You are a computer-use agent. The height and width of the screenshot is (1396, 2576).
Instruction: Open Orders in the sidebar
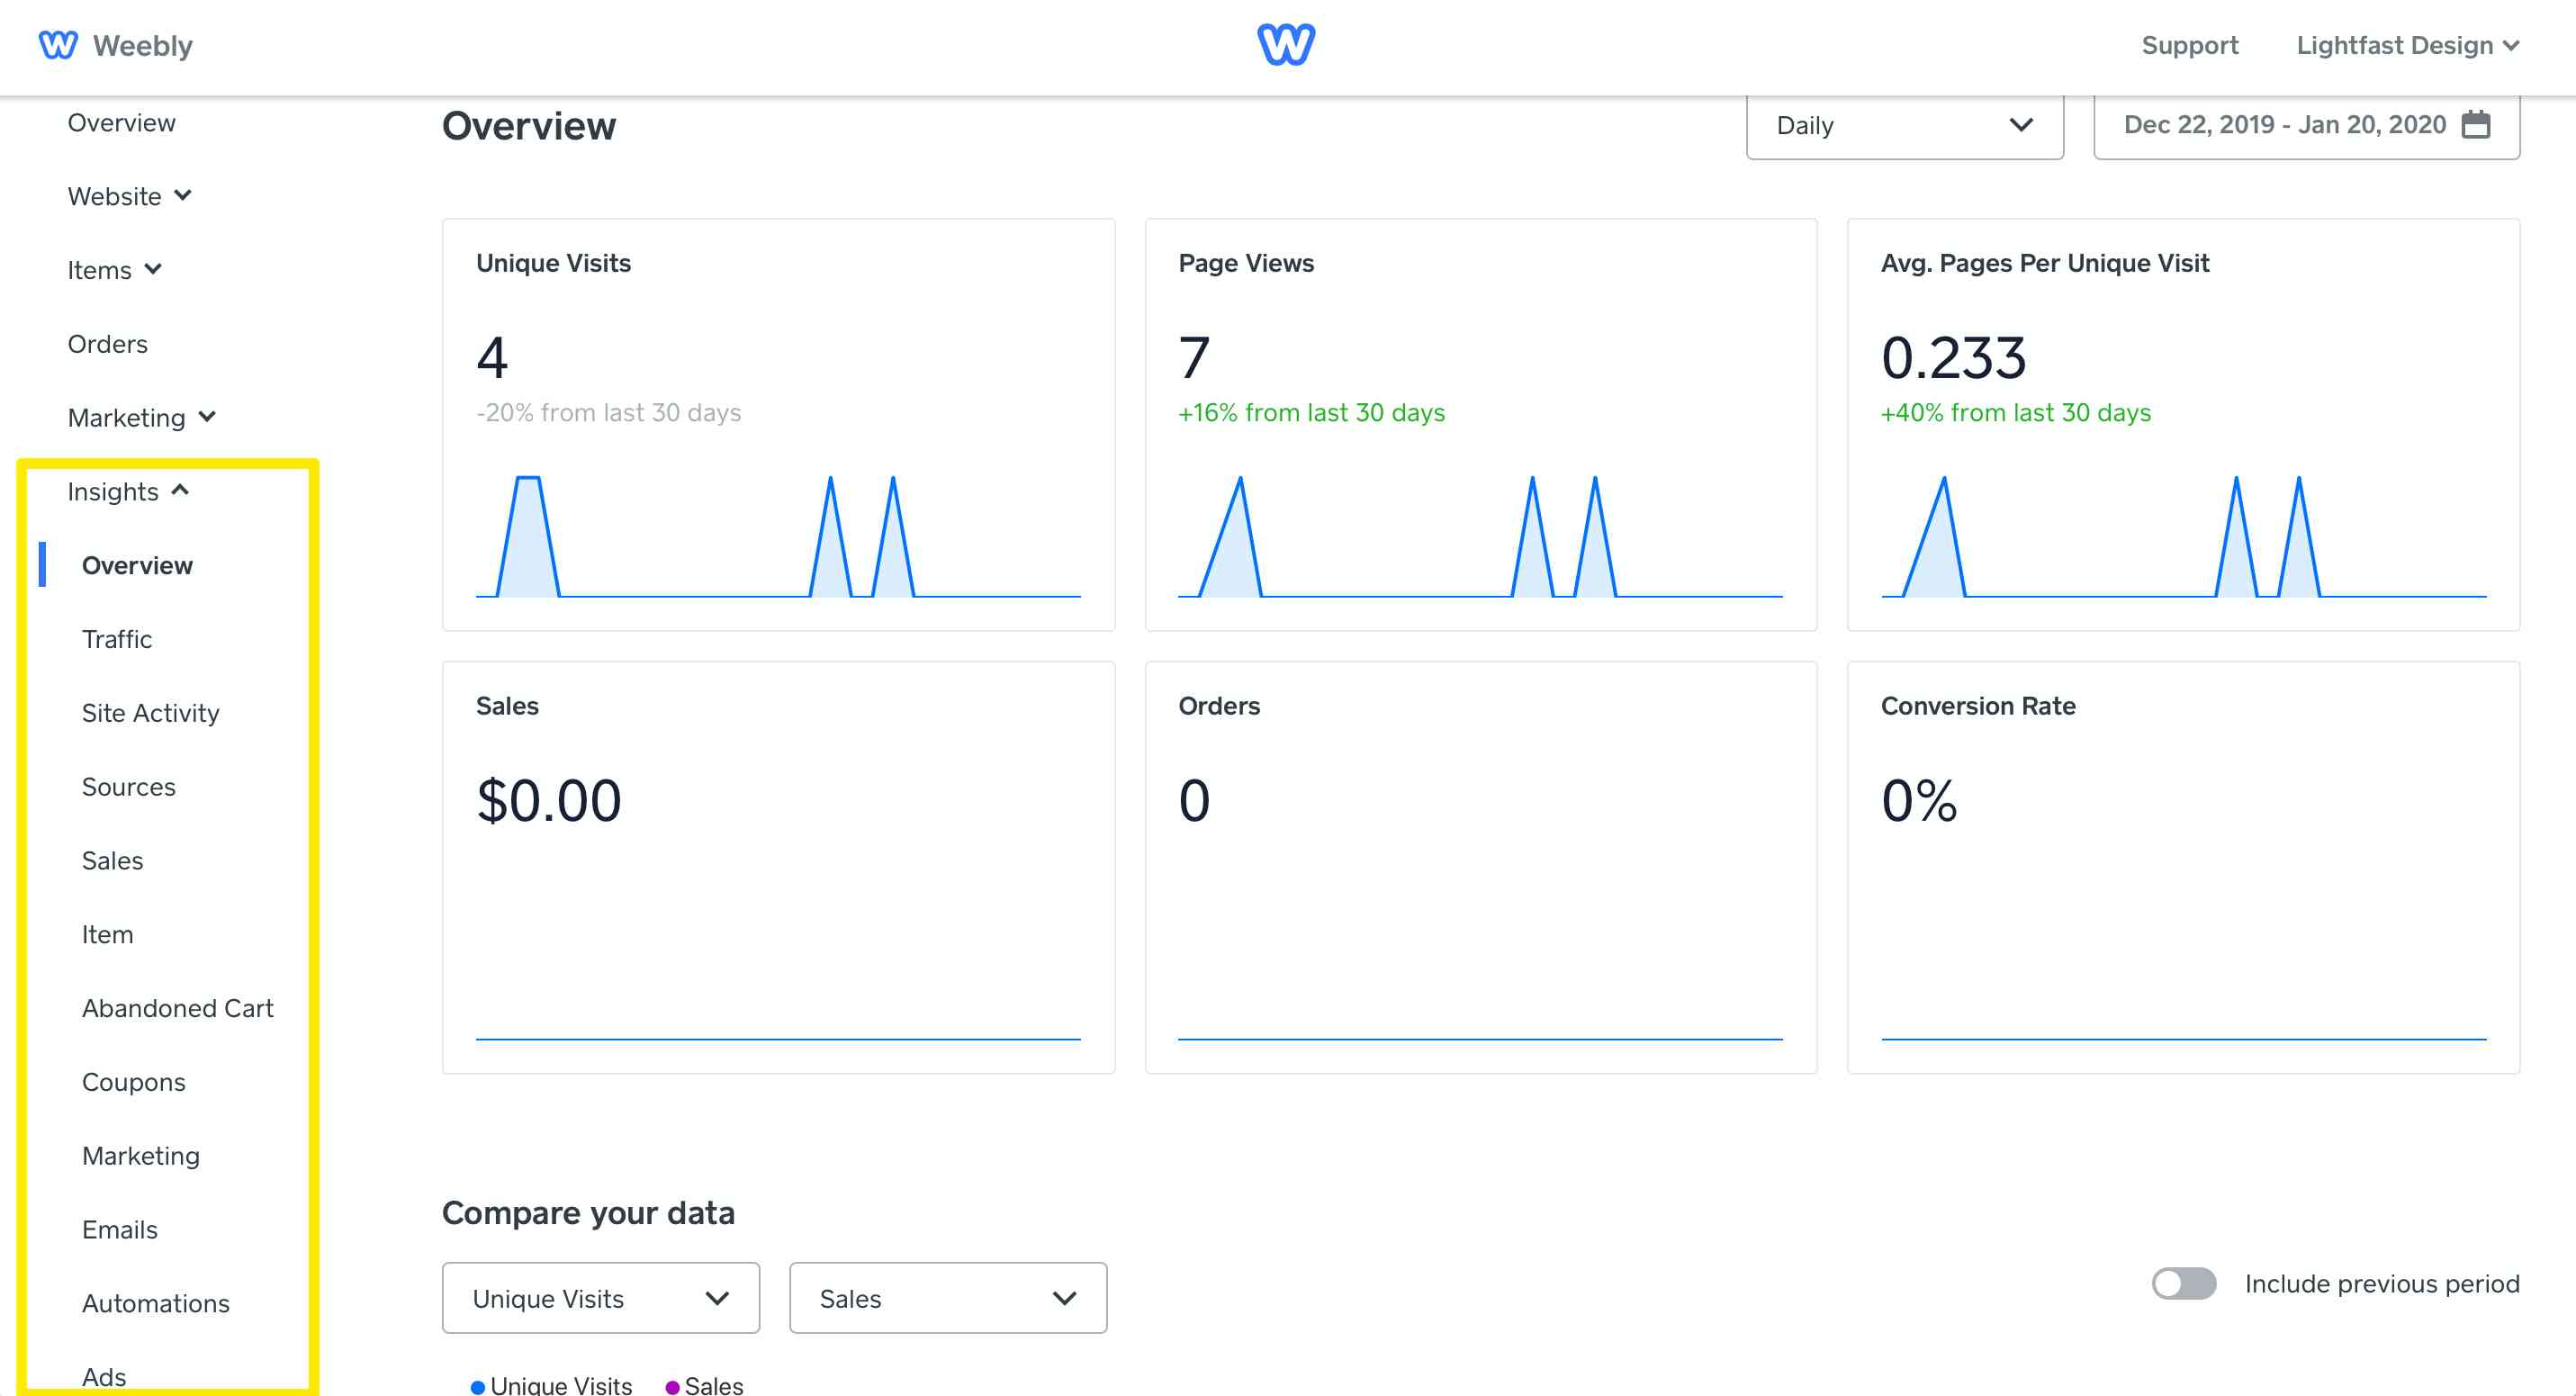(108, 344)
